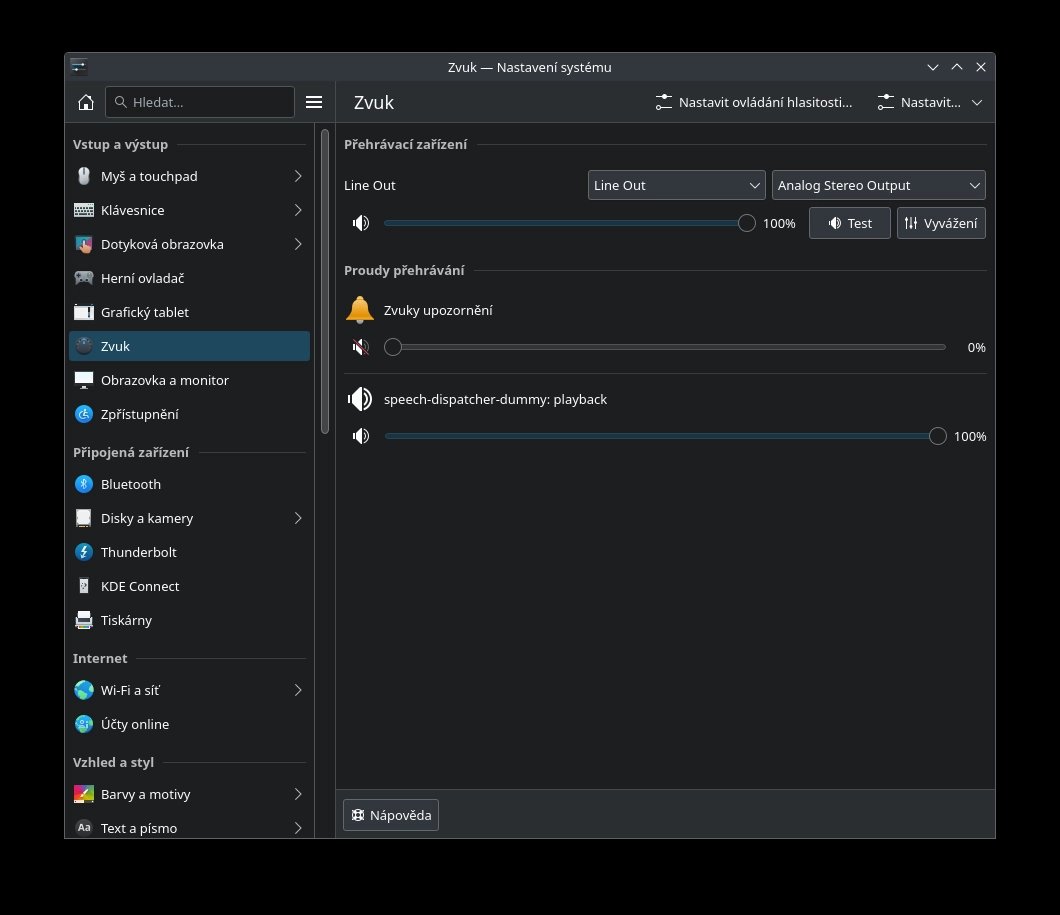Open the hamburger menu next to search

click(x=314, y=102)
